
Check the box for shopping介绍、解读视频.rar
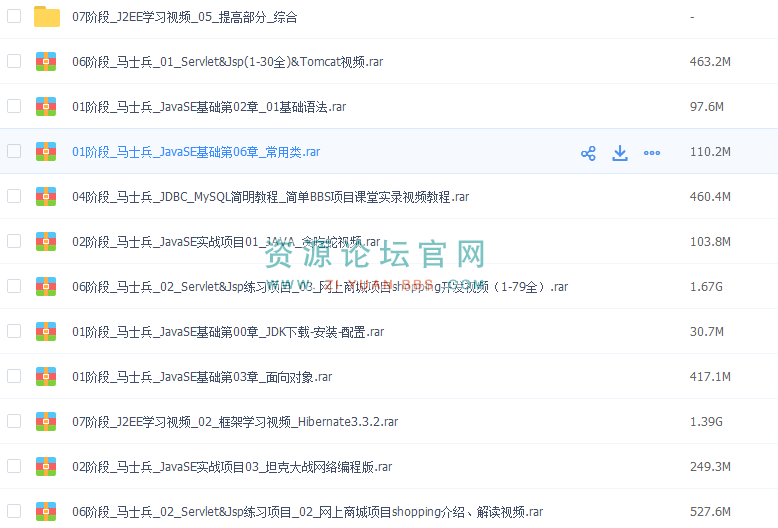pyautogui.click(x=14, y=511)
